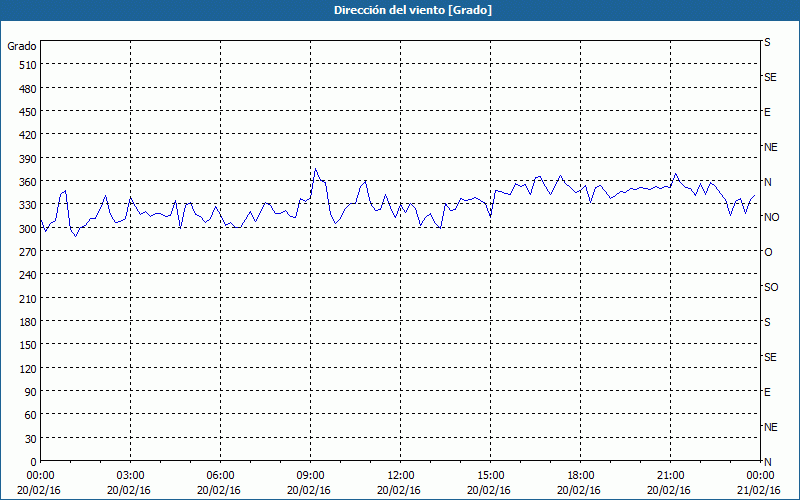Viewport: 800px width, 500px height.
Task: Click the 330 left-axis label
Action: click(x=28, y=205)
